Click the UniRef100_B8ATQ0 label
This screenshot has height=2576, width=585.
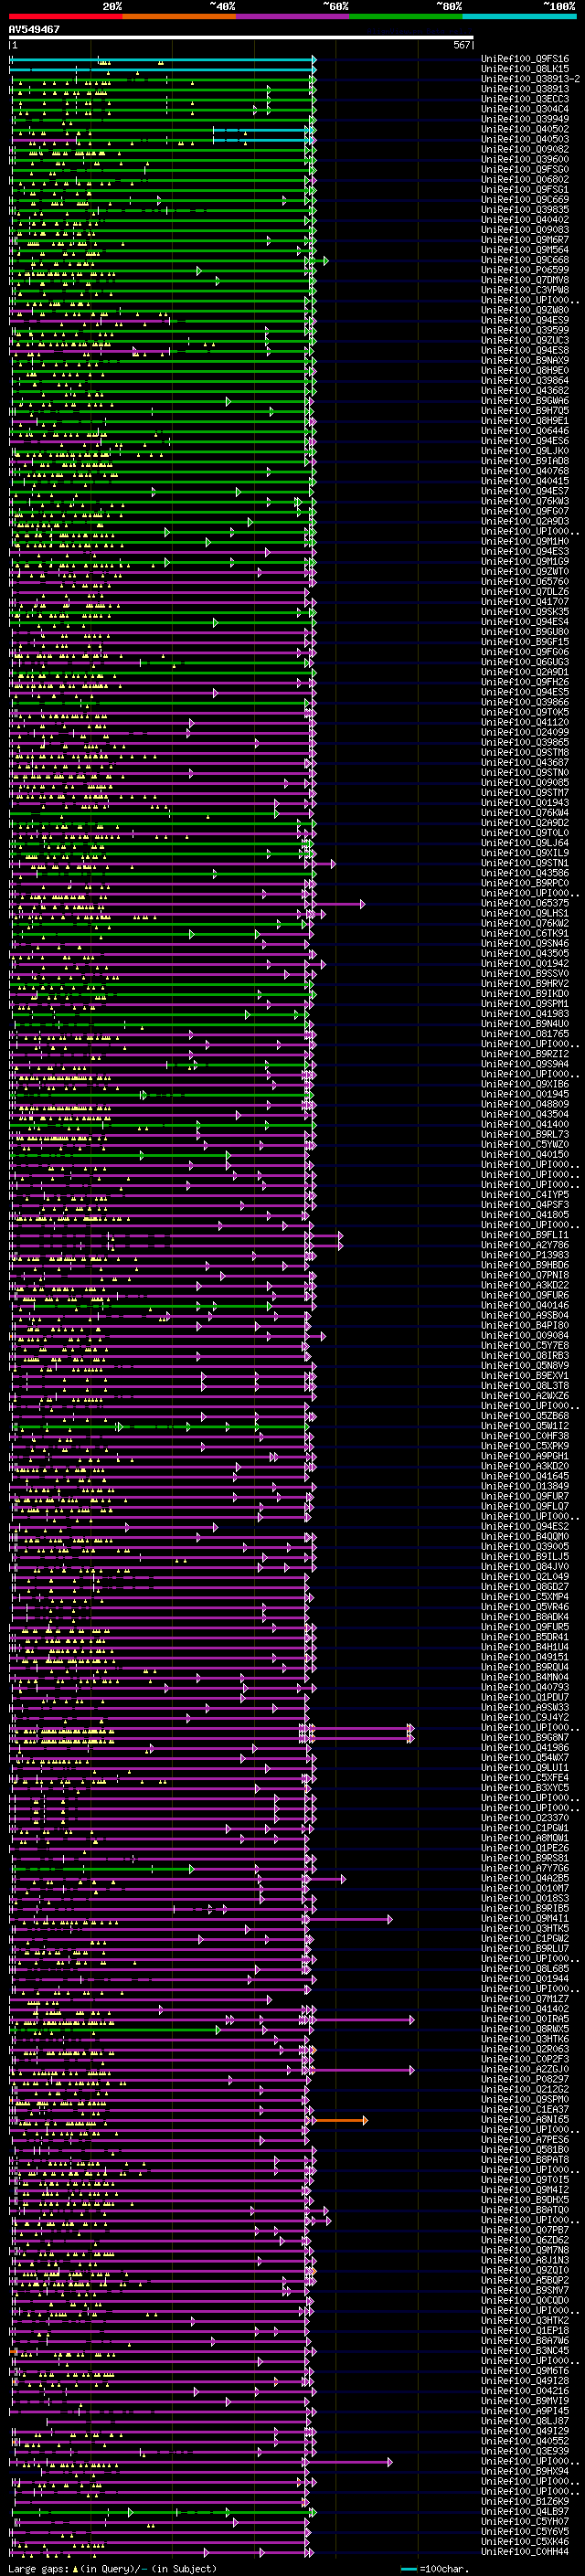(x=525, y=2209)
